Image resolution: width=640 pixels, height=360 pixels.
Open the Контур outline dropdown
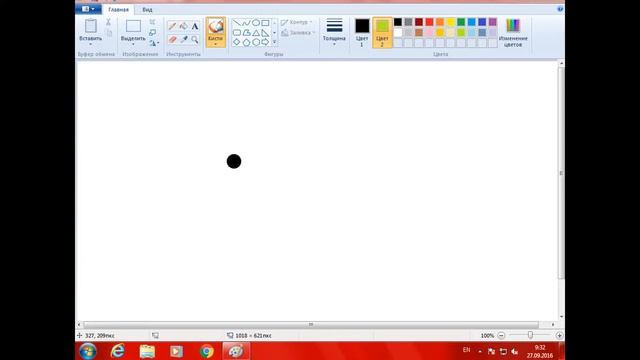[x=297, y=22]
